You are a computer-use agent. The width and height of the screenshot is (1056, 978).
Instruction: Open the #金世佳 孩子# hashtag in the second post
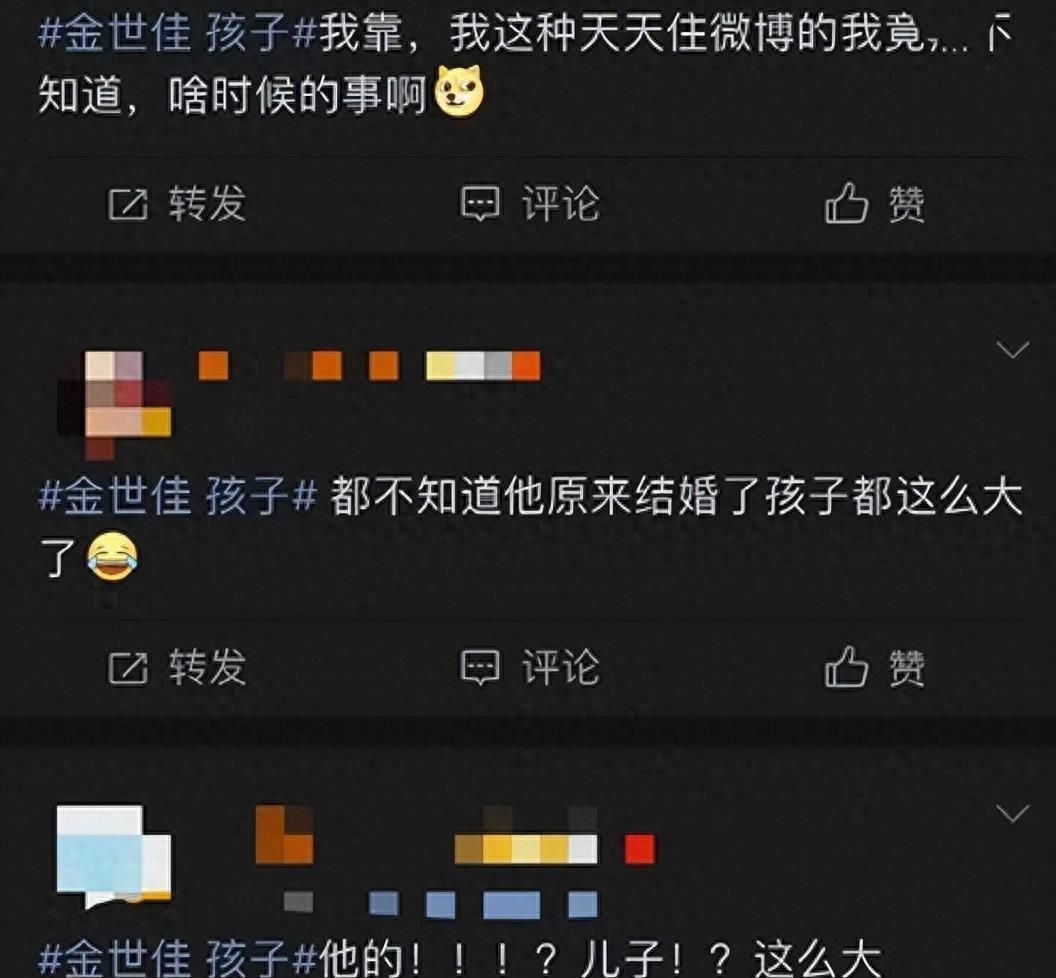178,496
